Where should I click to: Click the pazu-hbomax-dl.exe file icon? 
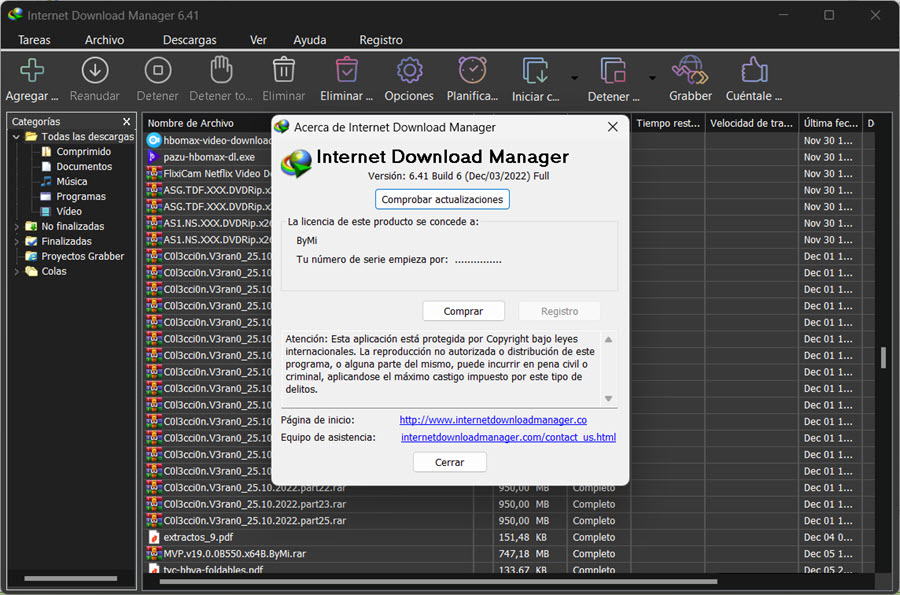pyautogui.click(x=153, y=157)
